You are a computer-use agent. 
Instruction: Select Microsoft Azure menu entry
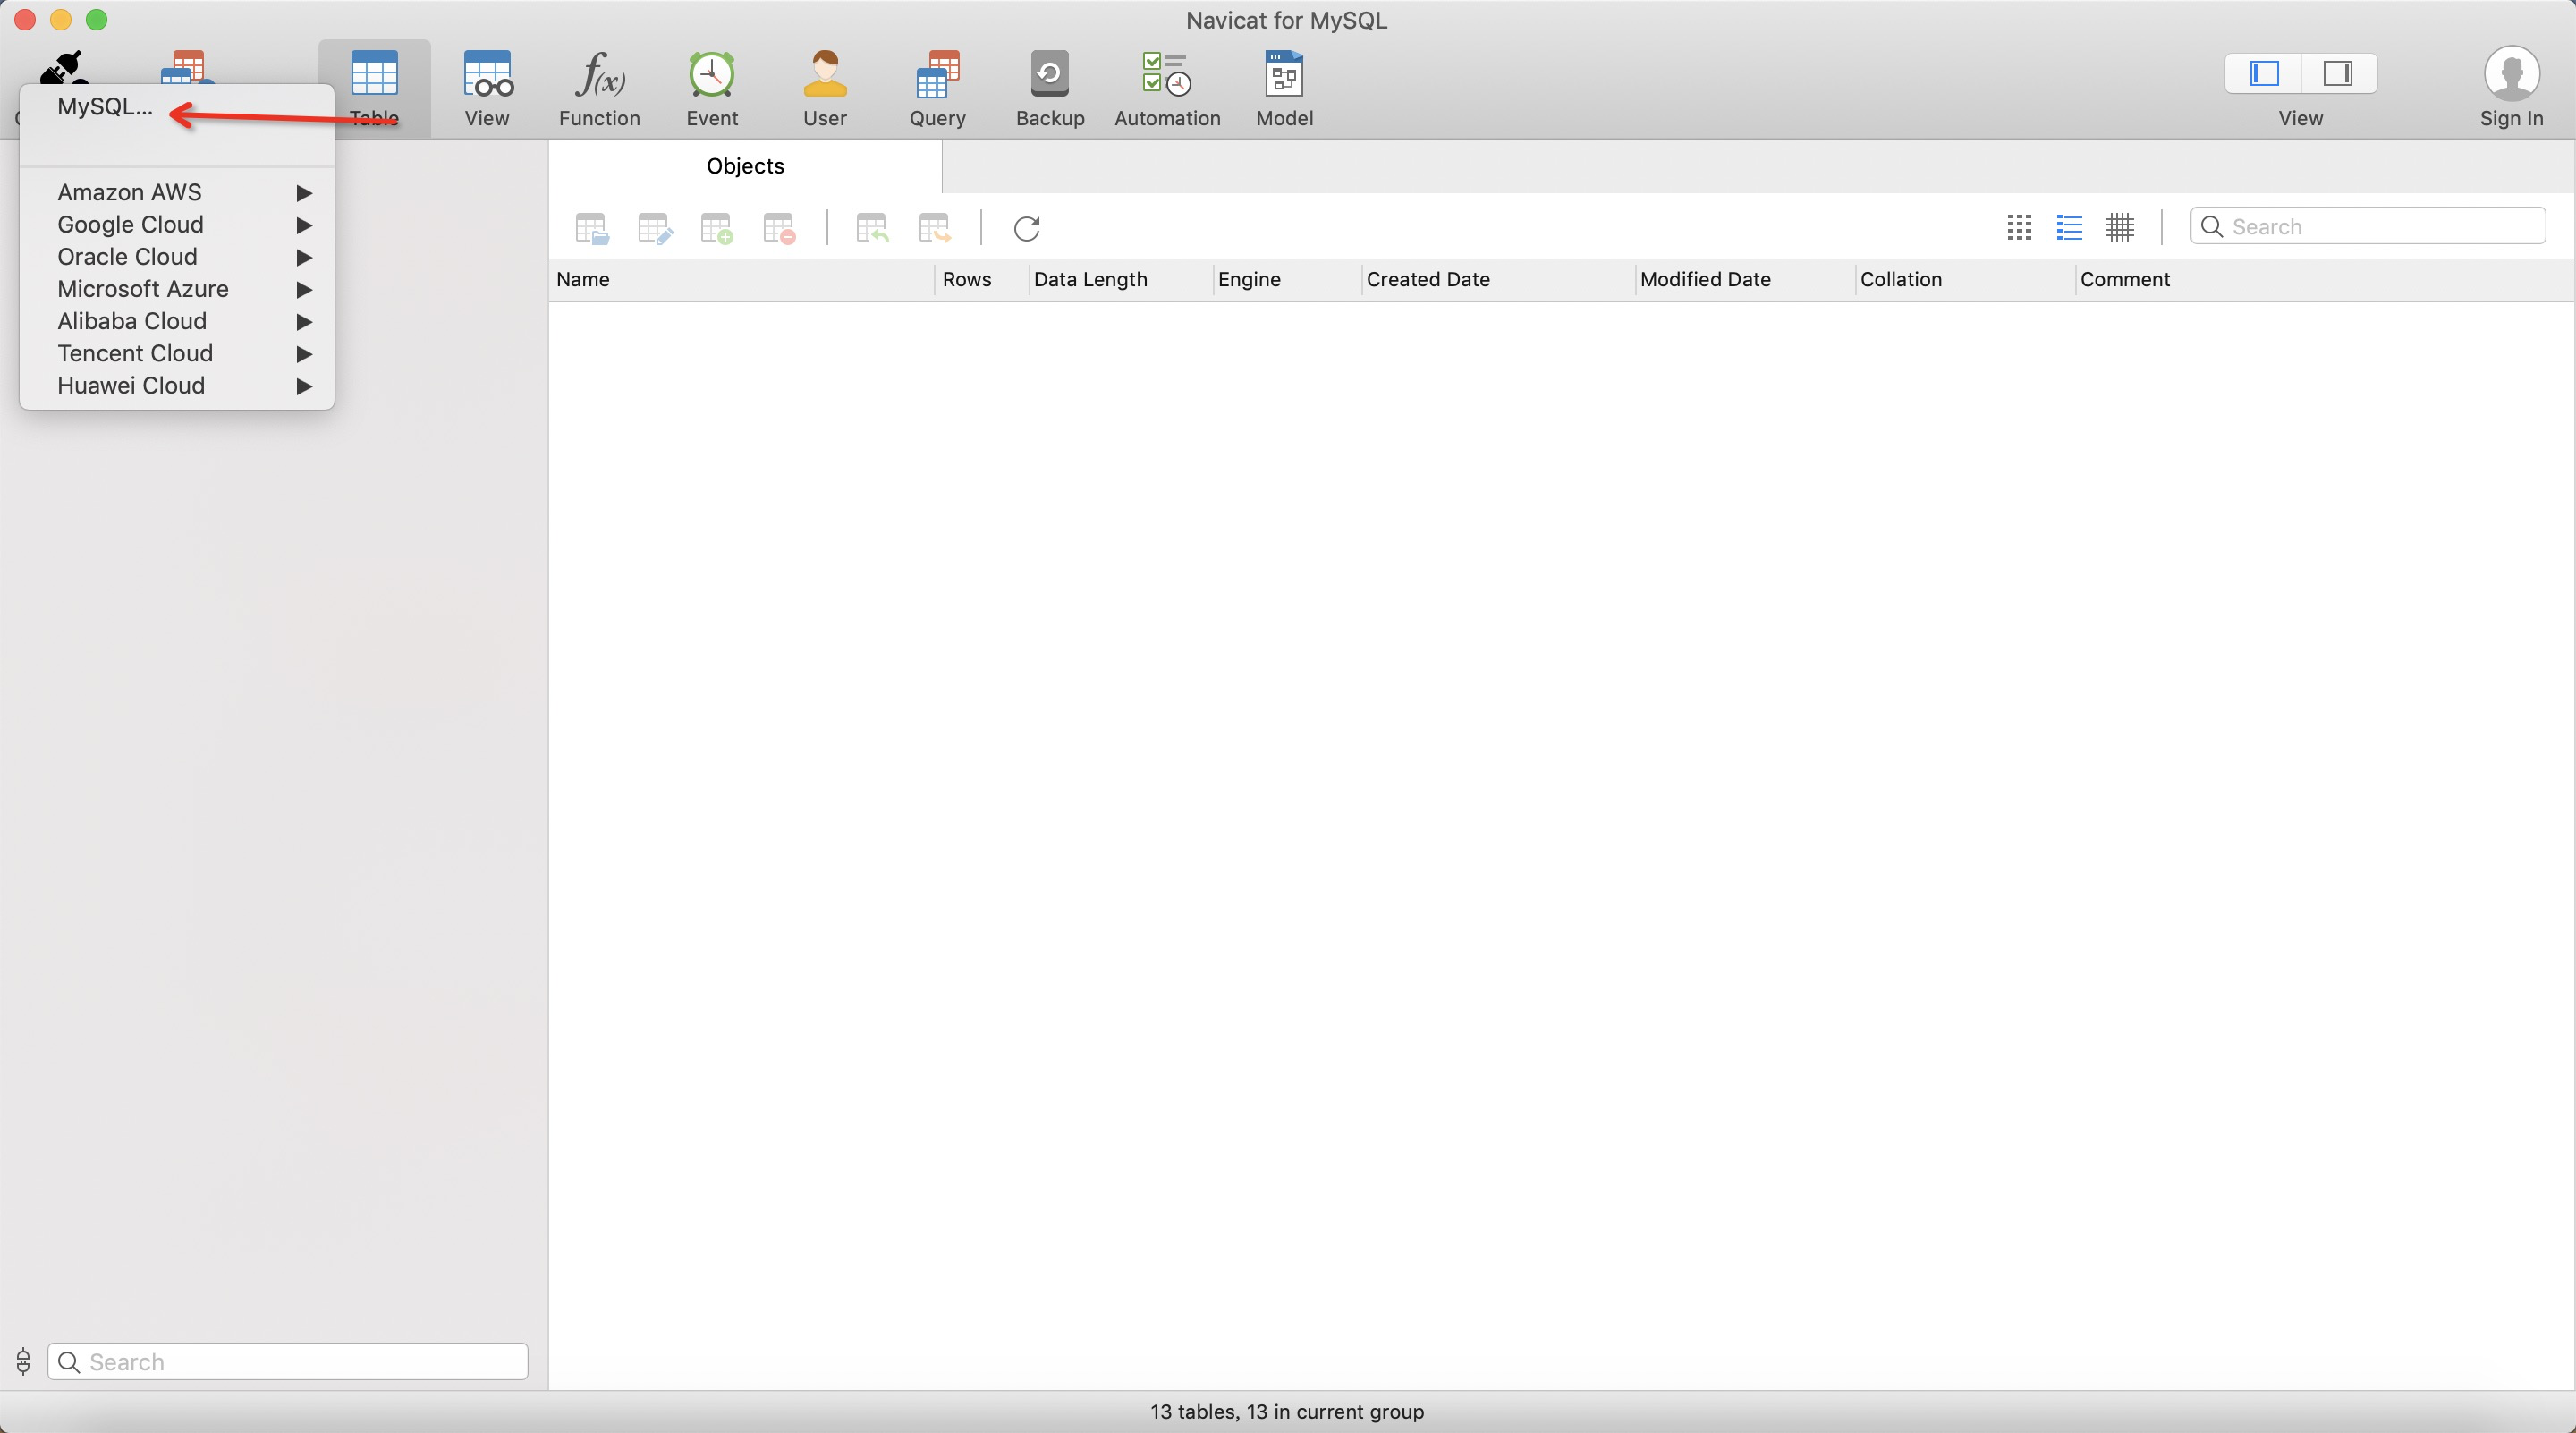pyautogui.click(x=177, y=288)
